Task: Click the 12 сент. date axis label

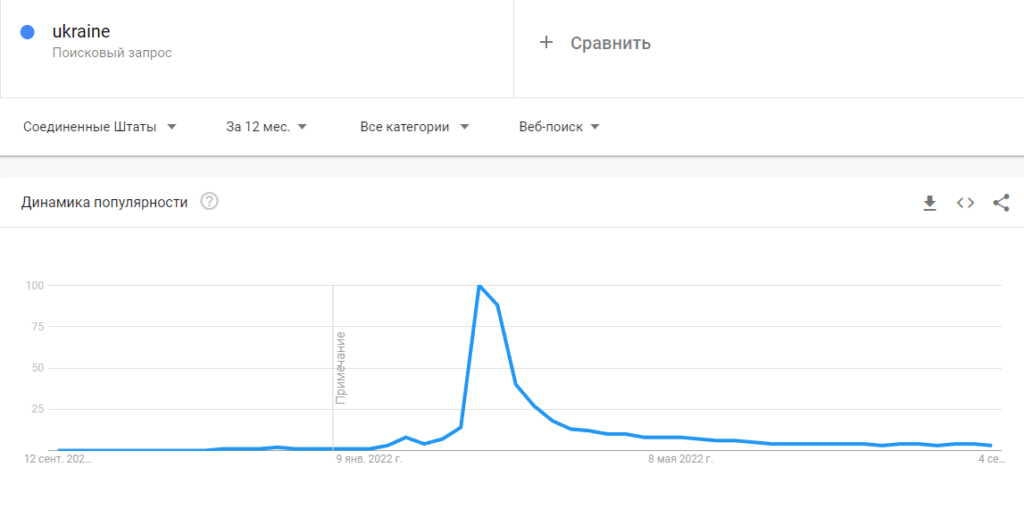Action: point(58,459)
